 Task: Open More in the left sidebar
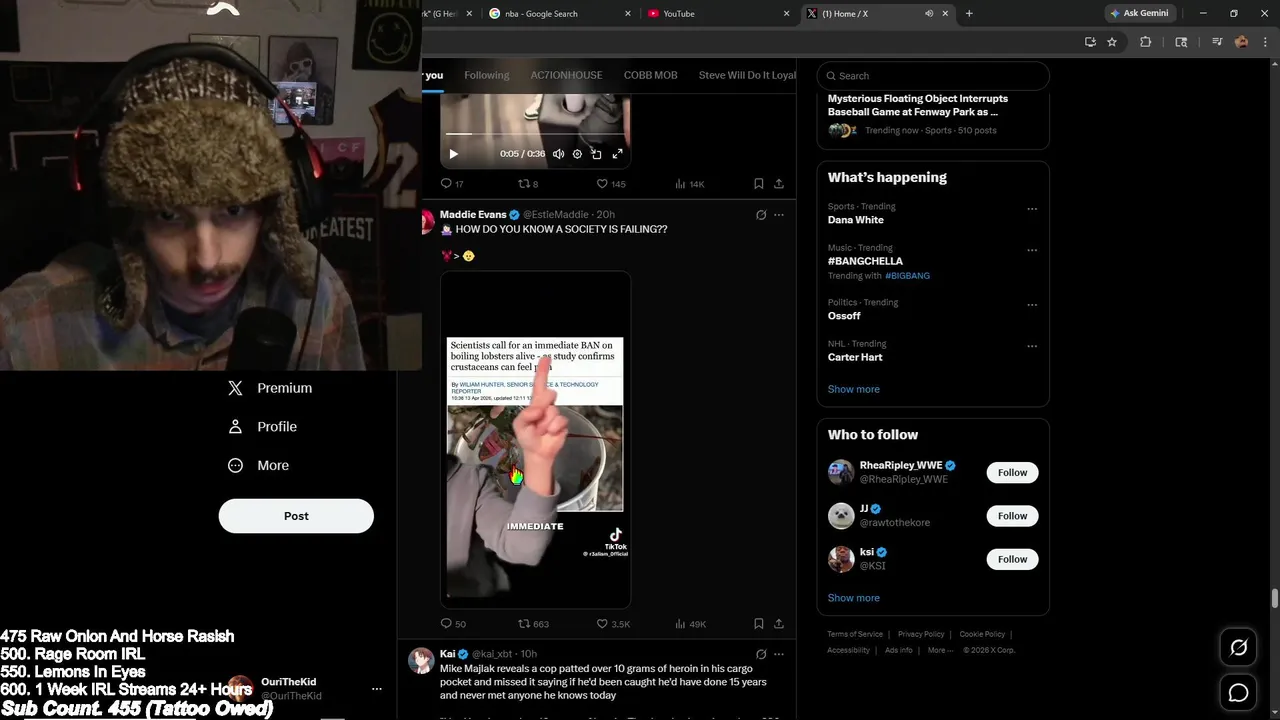tap(258, 465)
